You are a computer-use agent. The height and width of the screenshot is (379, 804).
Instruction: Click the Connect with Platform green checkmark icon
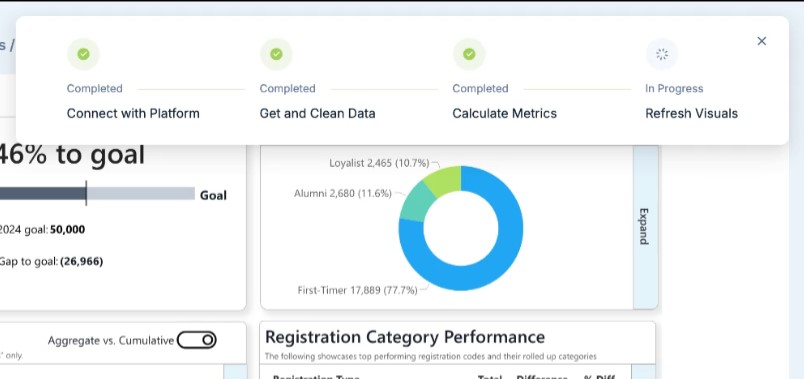click(83, 54)
